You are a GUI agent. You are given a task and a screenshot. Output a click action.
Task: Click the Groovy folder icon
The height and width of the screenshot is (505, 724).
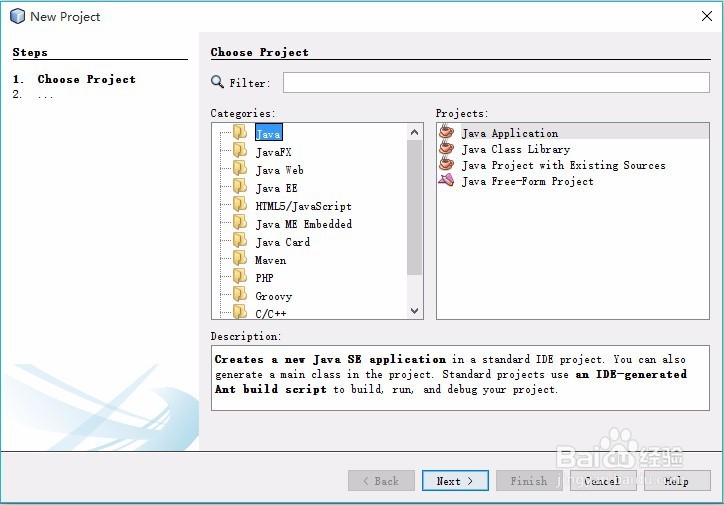pyautogui.click(x=240, y=294)
